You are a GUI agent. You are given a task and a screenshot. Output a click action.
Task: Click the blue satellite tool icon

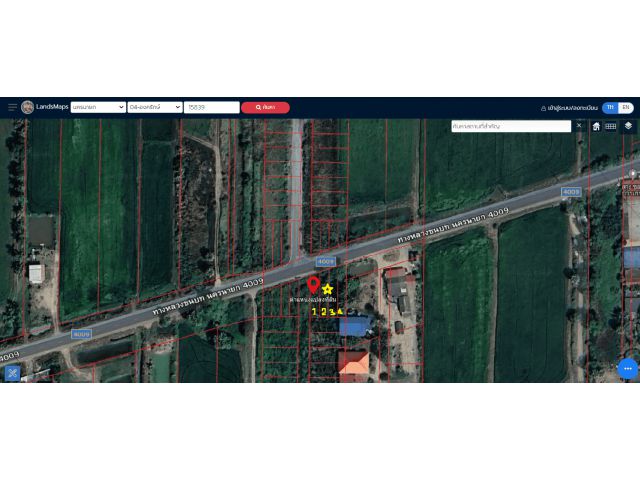coord(13,373)
